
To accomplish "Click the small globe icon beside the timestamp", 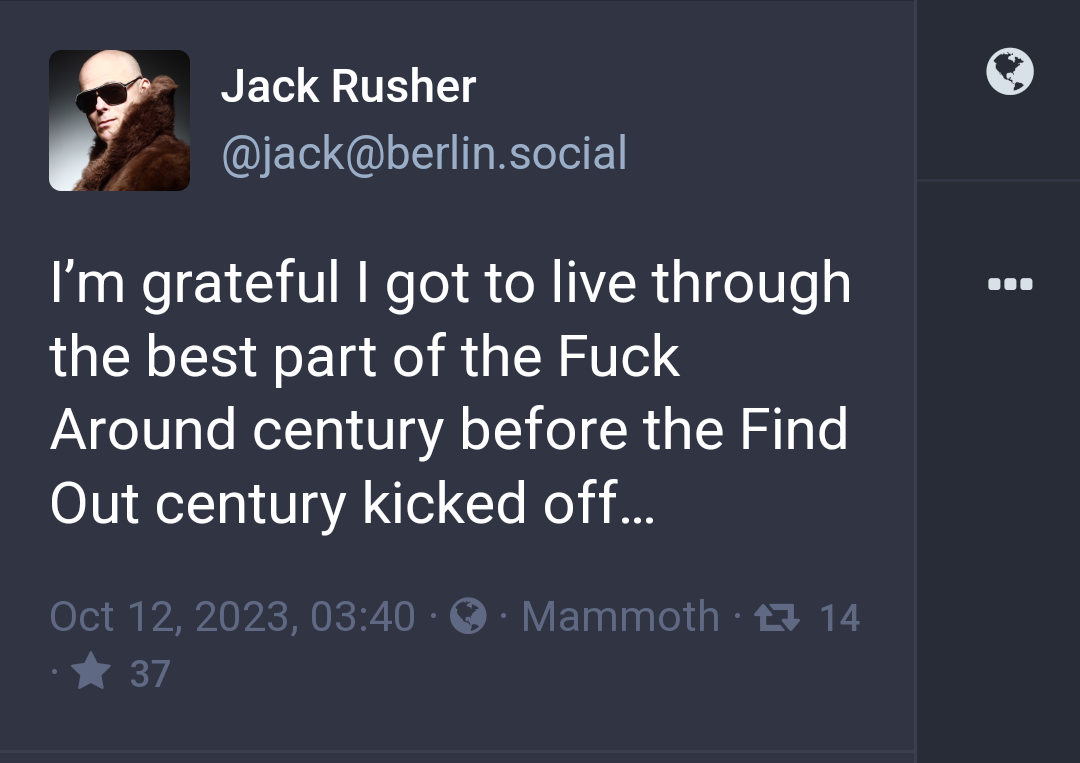I will click(x=468, y=616).
